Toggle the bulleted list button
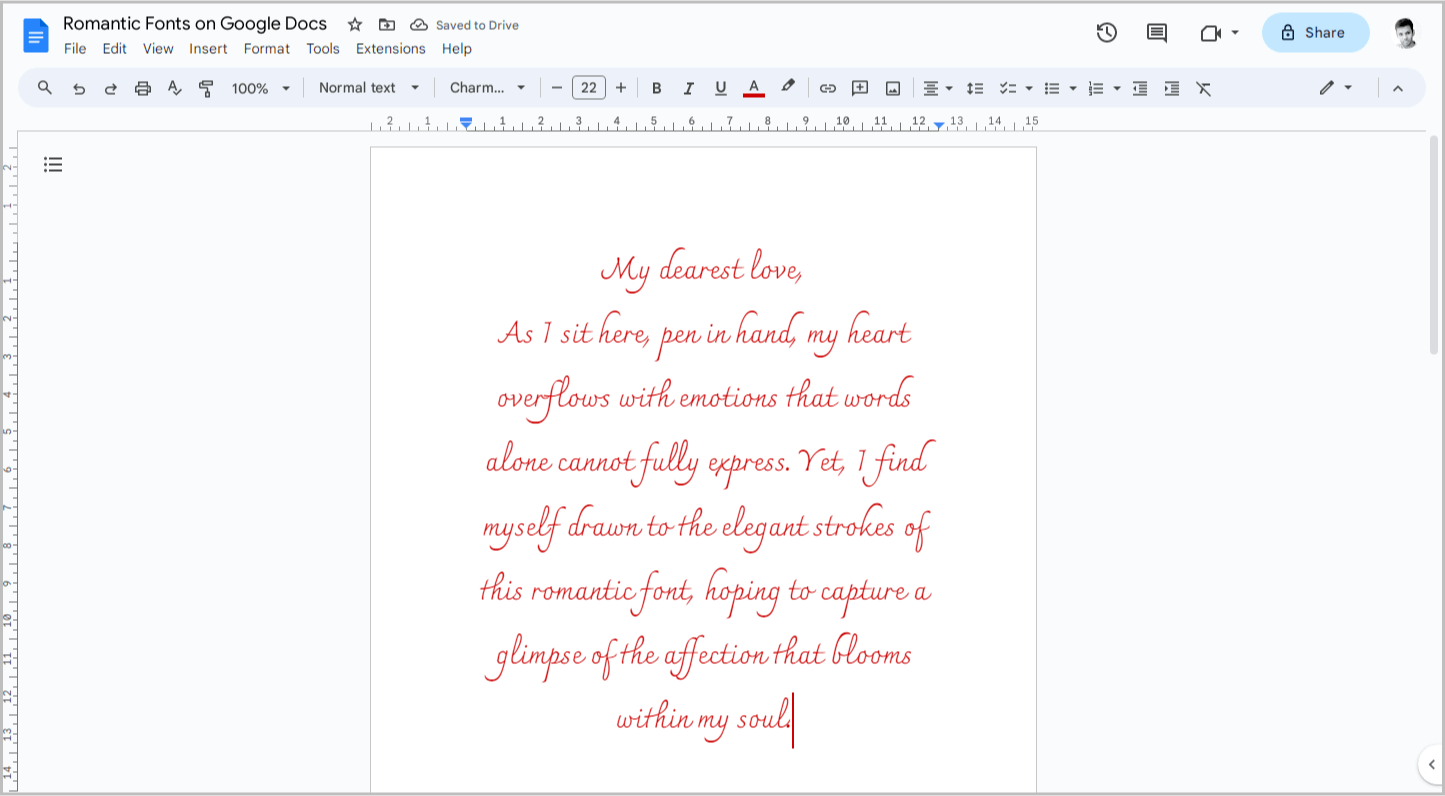Image resolution: width=1445 pixels, height=796 pixels. coord(1052,88)
